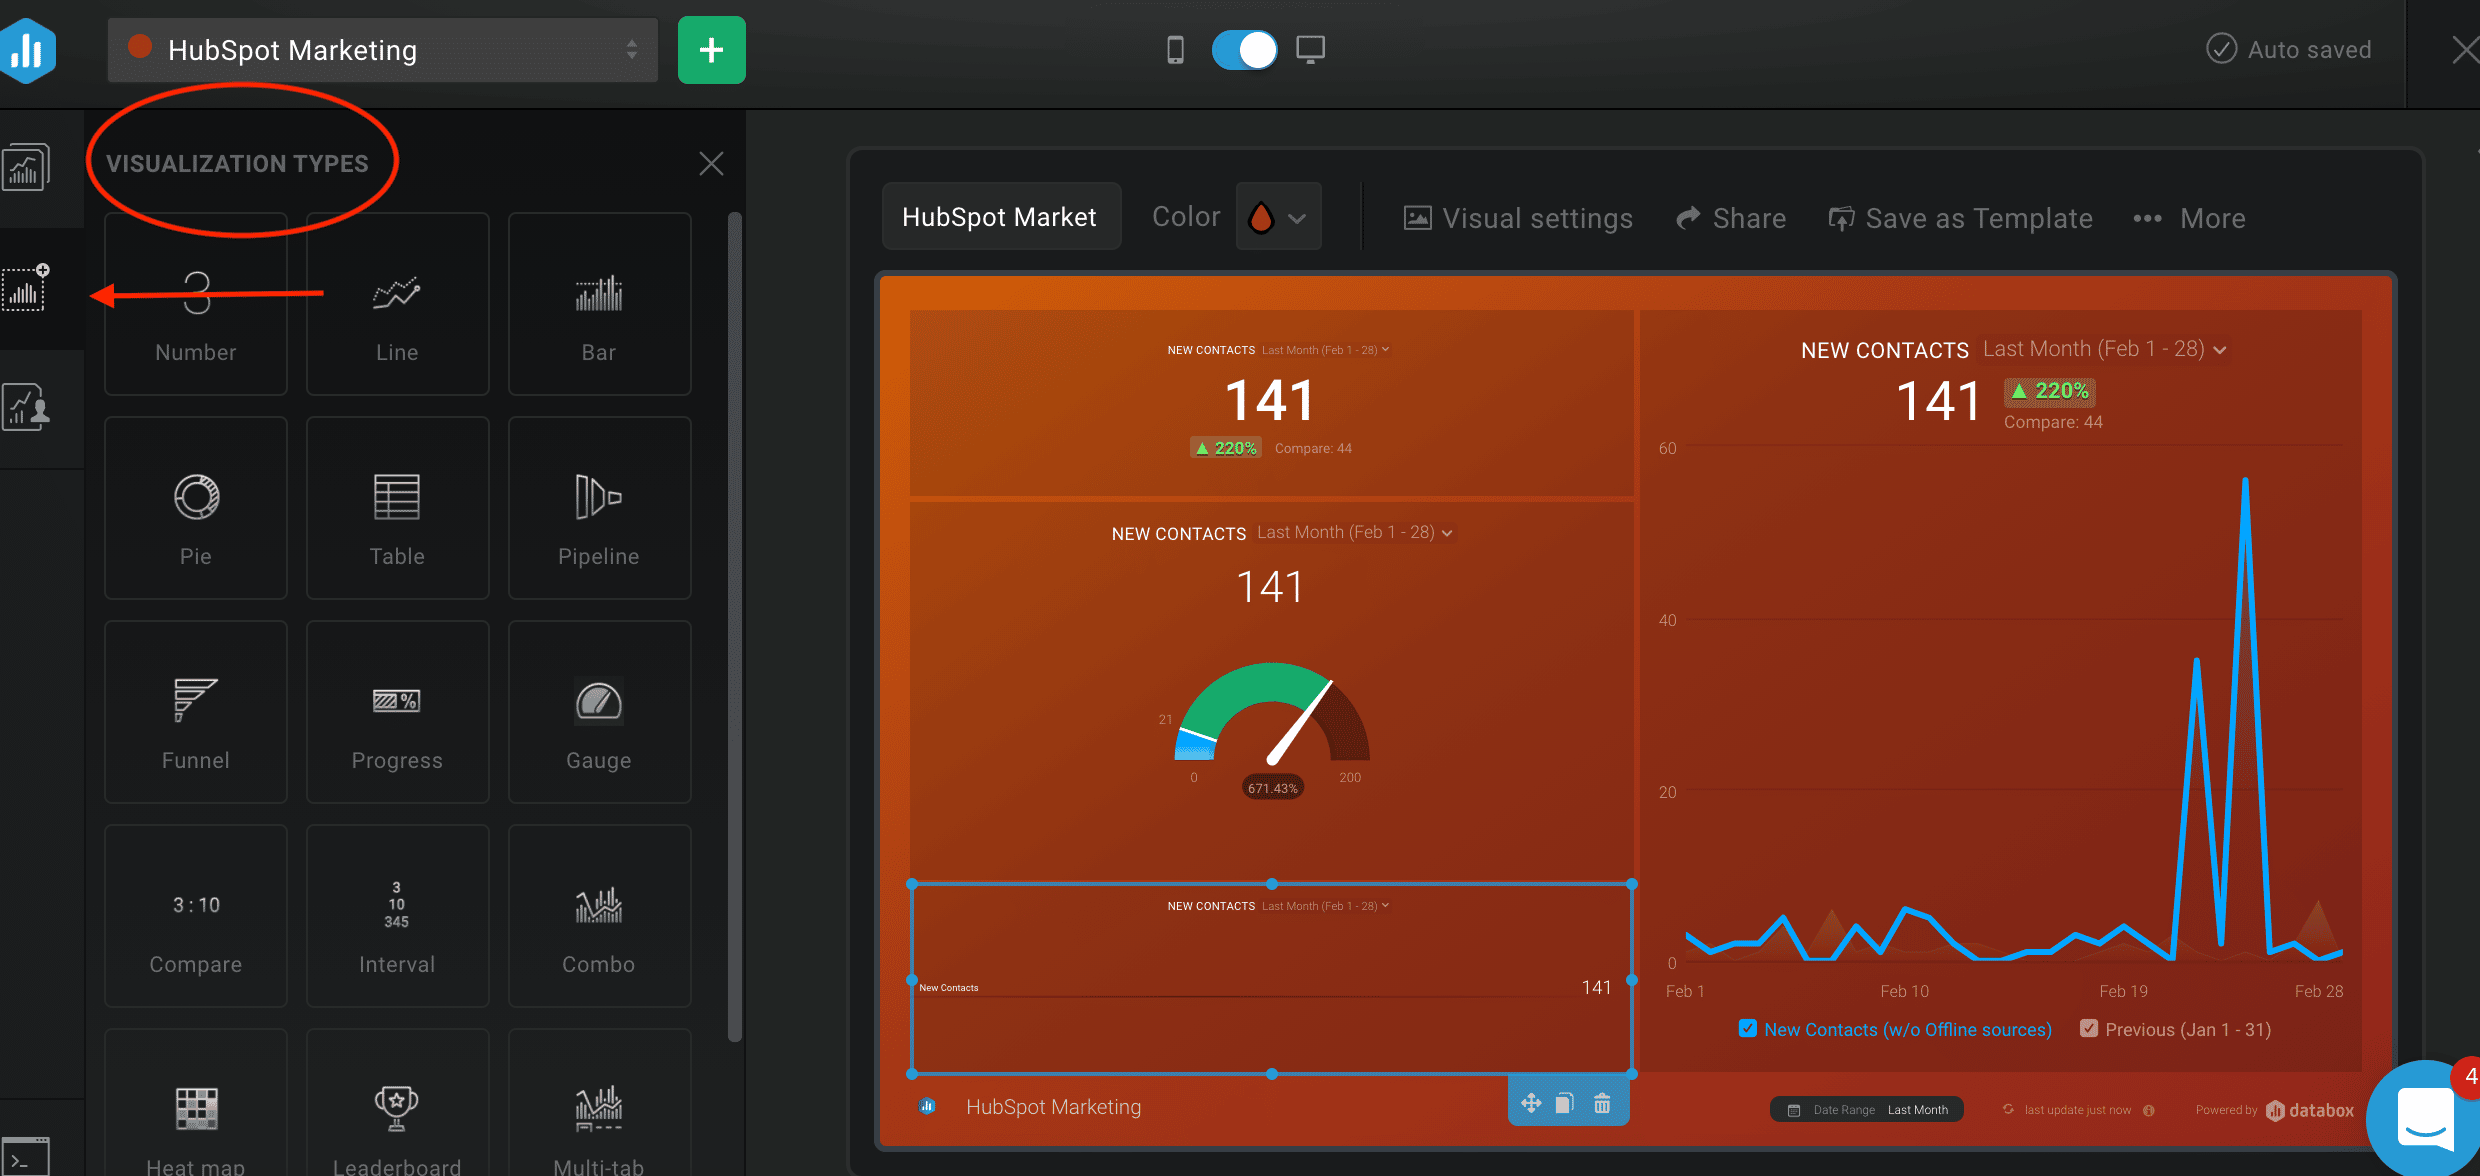Add a Compare visualization
The height and width of the screenshot is (1176, 2480).
click(196, 916)
